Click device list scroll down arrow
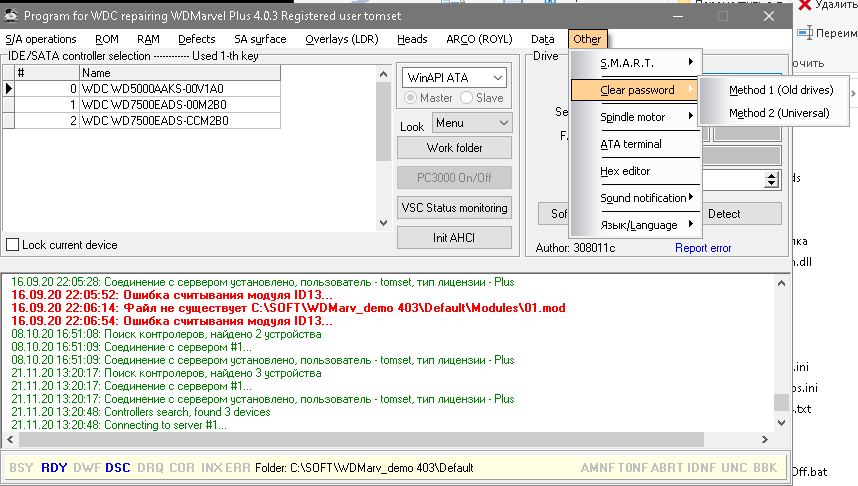This screenshot has width=858, height=486. (x=383, y=223)
